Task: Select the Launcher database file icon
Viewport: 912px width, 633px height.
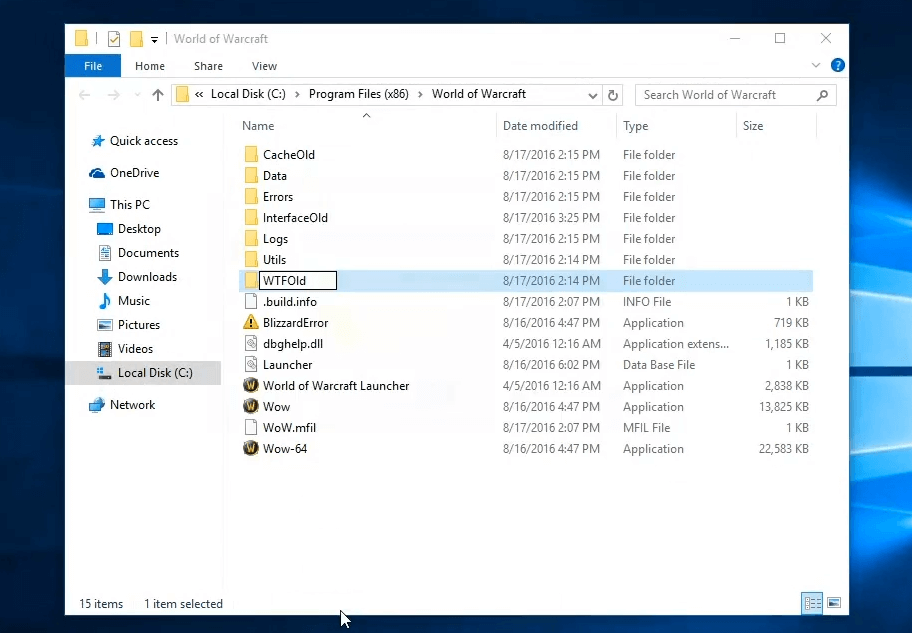Action: pos(251,364)
